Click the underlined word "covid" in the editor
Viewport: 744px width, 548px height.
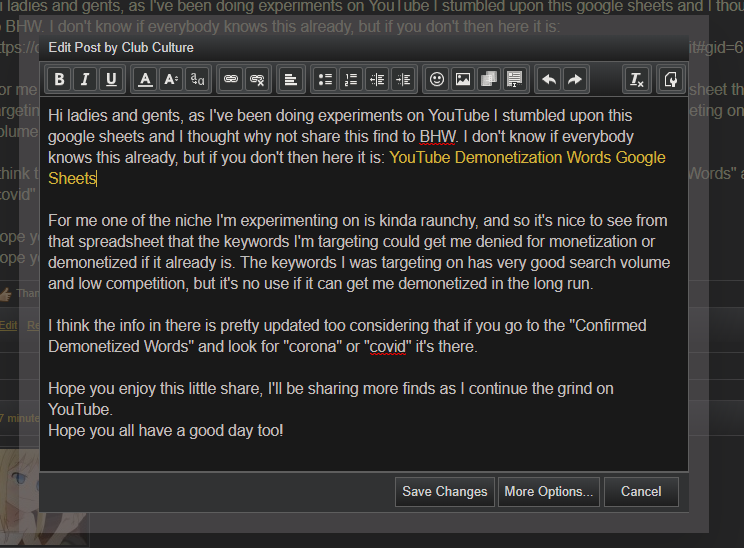pyautogui.click(x=388, y=347)
